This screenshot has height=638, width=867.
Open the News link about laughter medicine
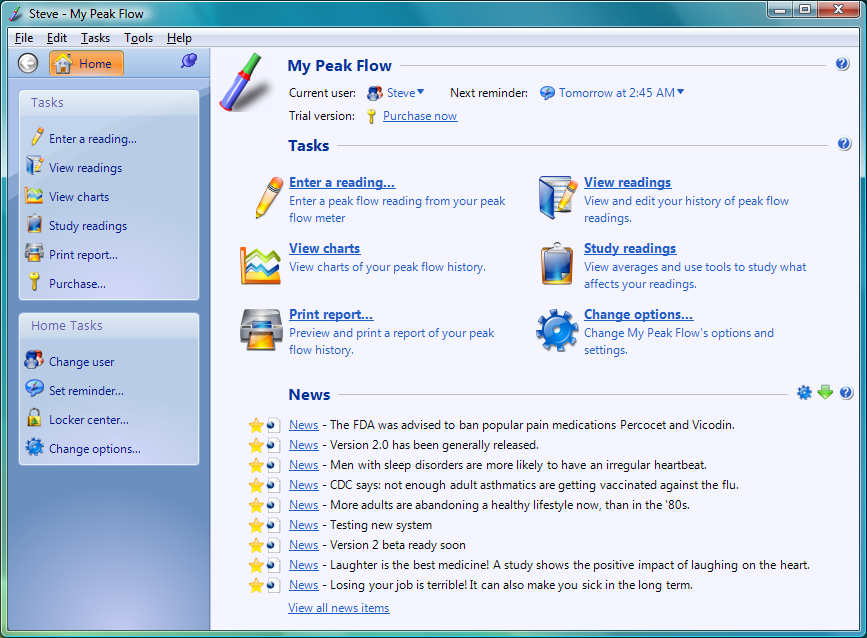click(304, 565)
